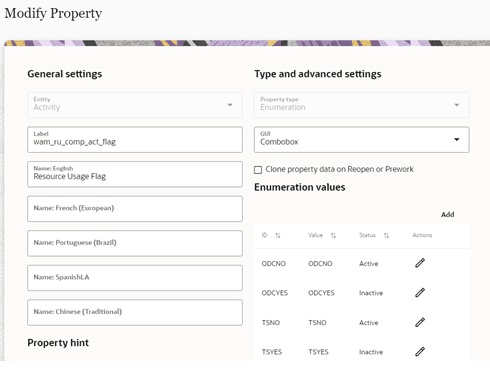Sort enumeration values by ID
The width and height of the screenshot is (490, 376).
click(x=278, y=235)
